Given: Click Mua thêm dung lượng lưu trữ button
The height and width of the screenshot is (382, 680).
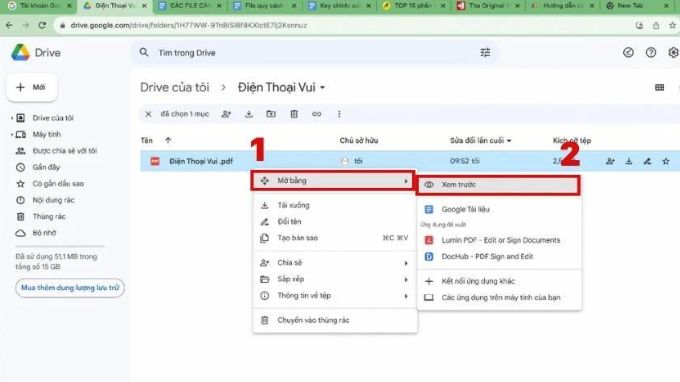Looking at the screenshot, I should [x=70, y=288].
